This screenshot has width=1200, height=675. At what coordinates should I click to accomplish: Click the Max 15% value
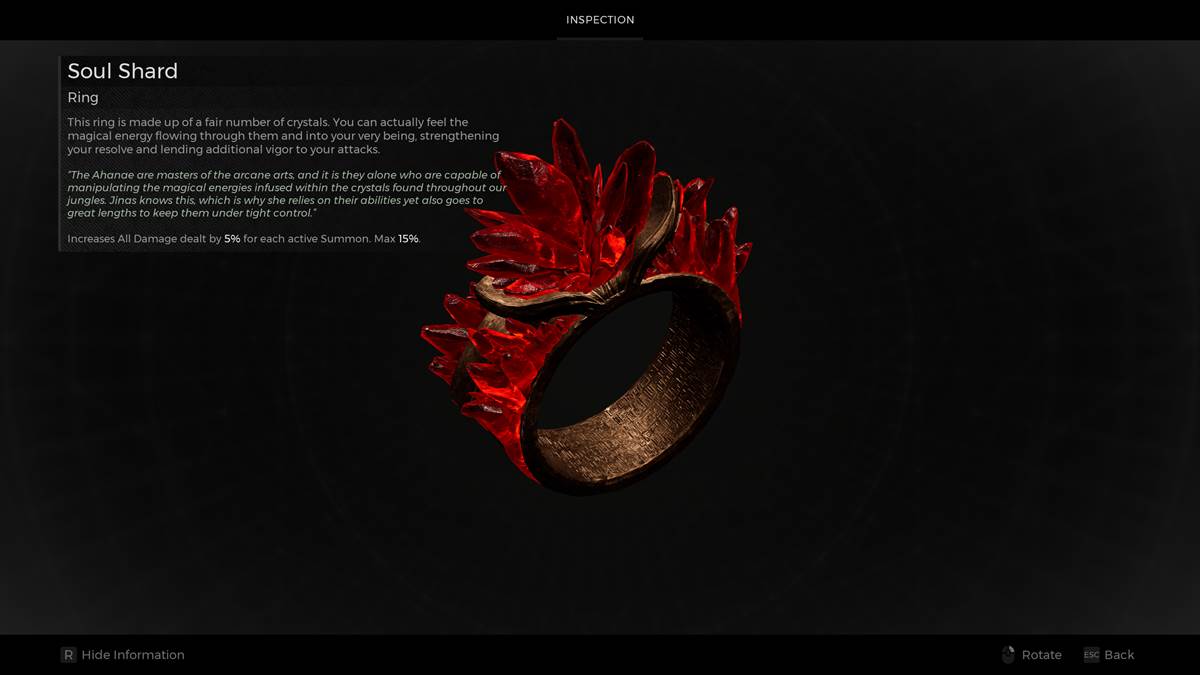coord(408,239)
